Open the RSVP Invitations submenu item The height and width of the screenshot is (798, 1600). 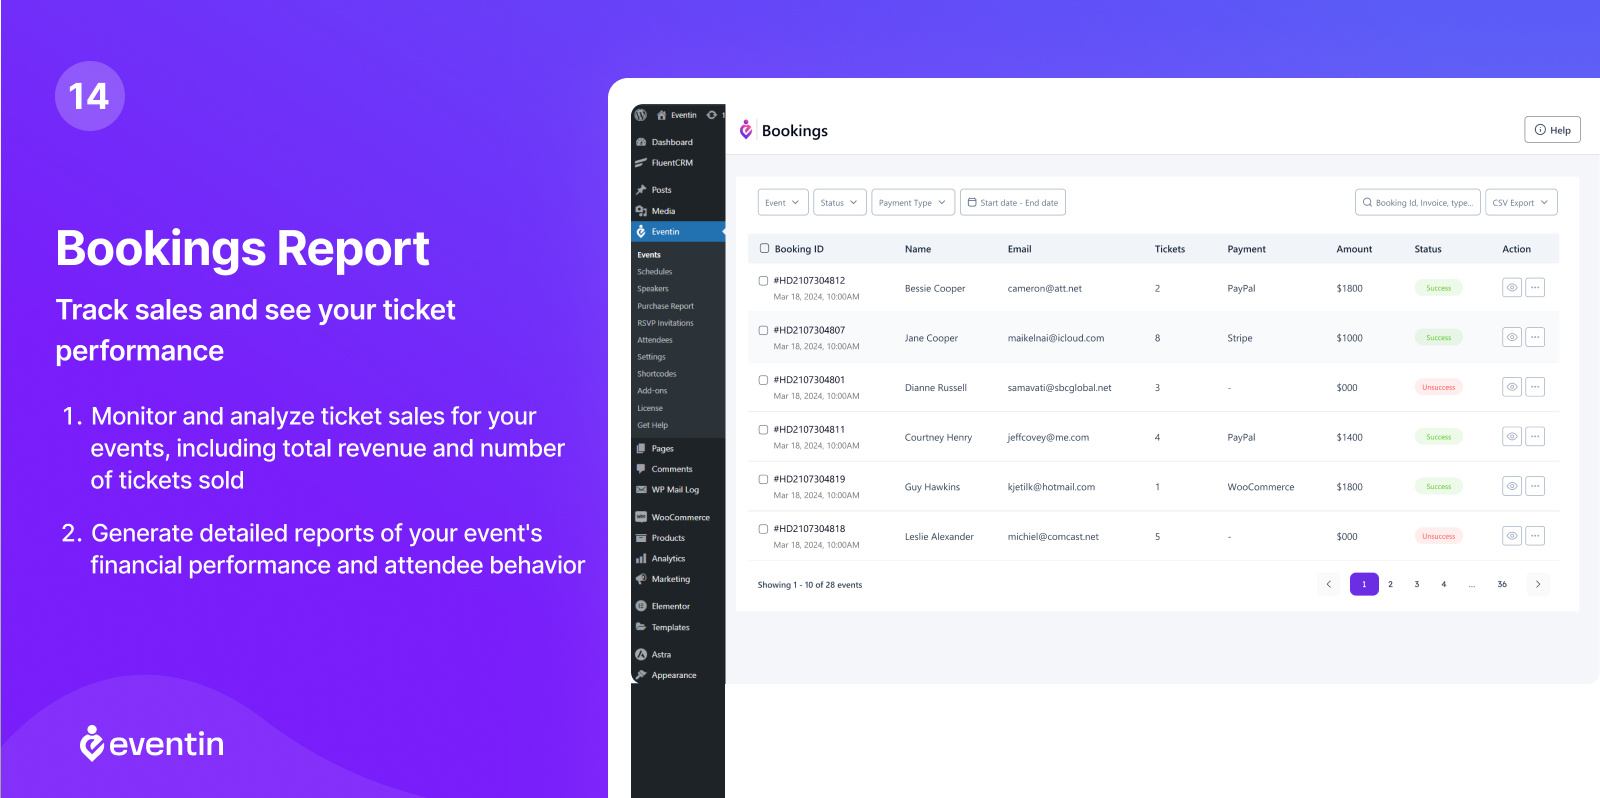tap(665, 323)
